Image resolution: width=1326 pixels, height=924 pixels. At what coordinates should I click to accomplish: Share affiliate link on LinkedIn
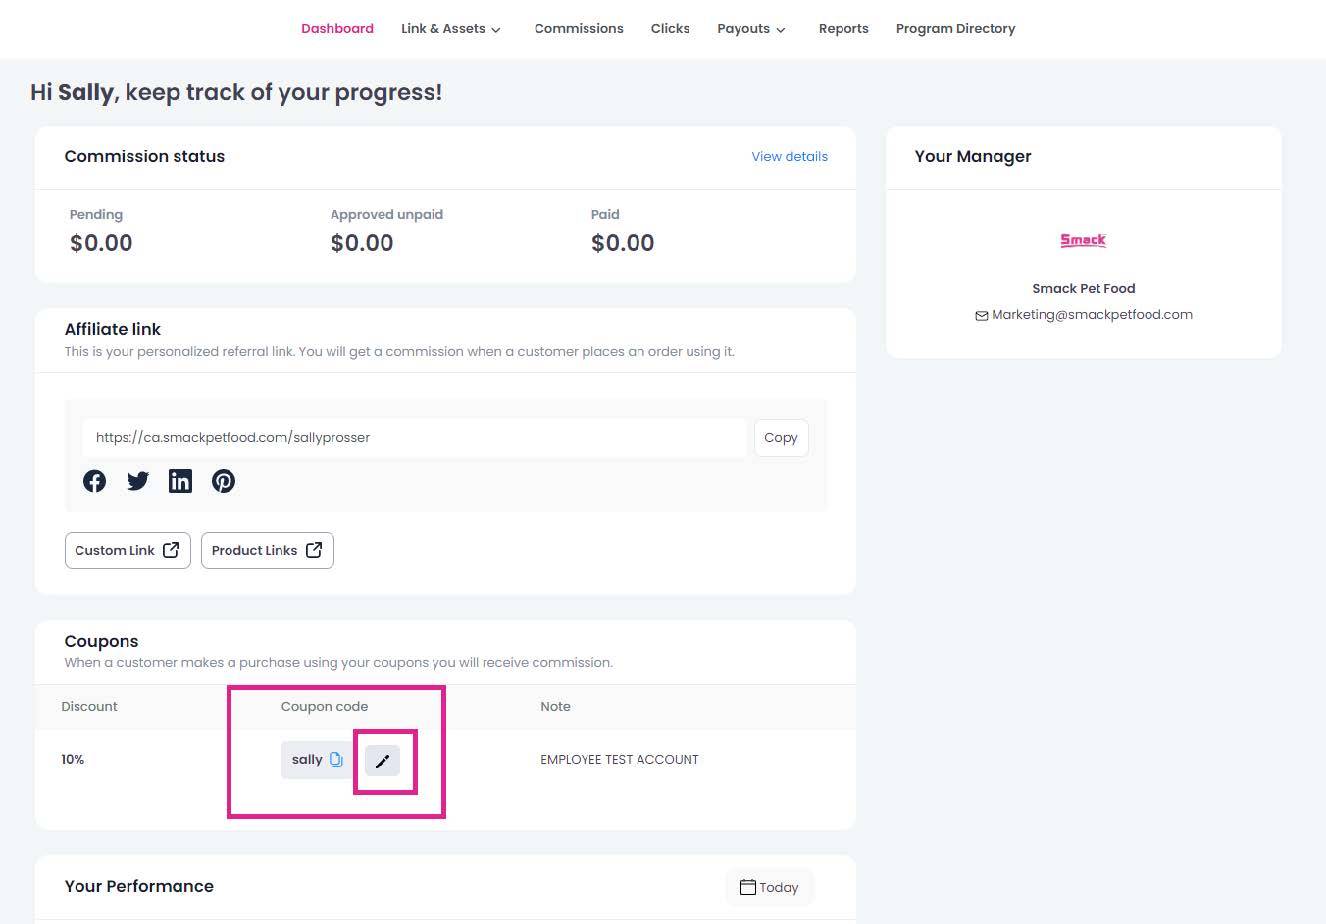(x=180, y=481)
